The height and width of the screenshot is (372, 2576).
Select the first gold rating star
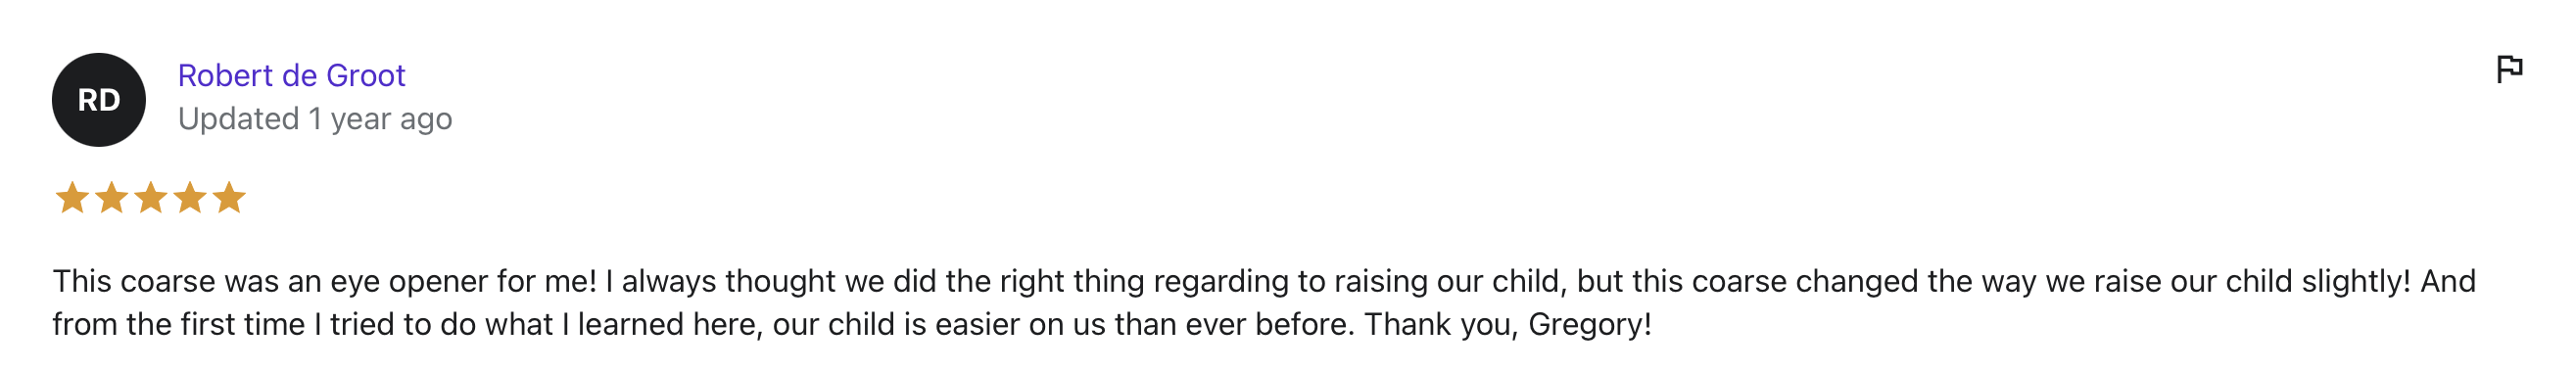(x=72, y=198)
